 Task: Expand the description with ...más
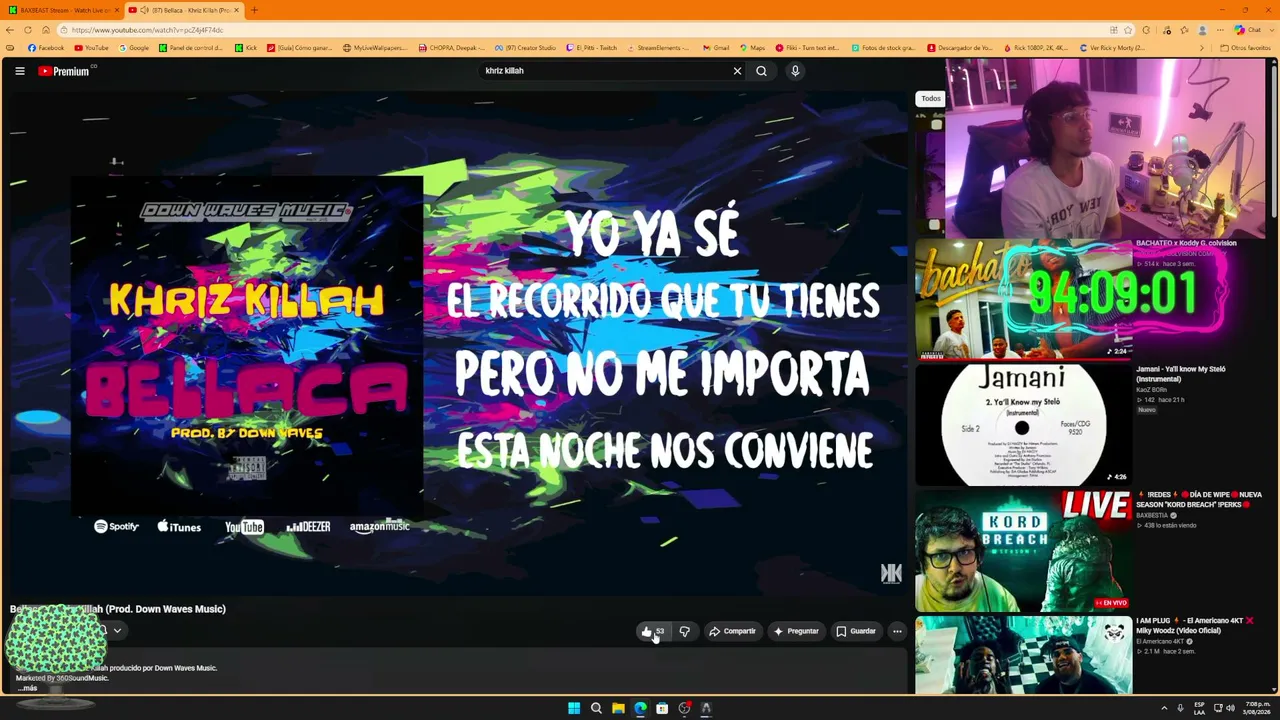[27, 688]
